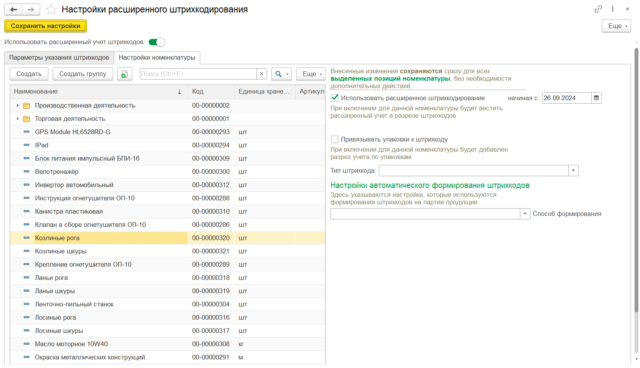Click the Артикул column header
640x368 pixels.
[x=311, y=92]
